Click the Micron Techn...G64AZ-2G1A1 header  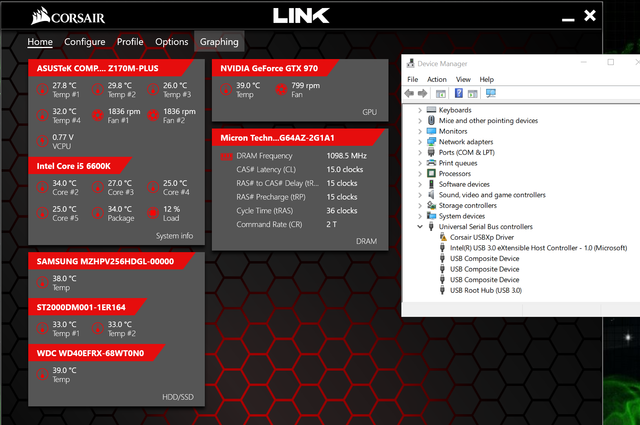pos(296,138)
